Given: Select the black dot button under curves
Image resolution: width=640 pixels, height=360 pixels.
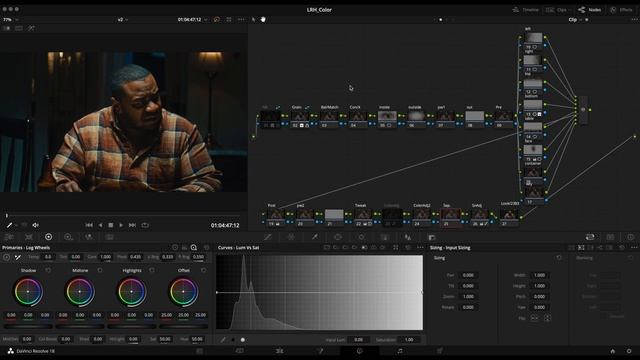Looking at the screenshot, I should (233, 340).
